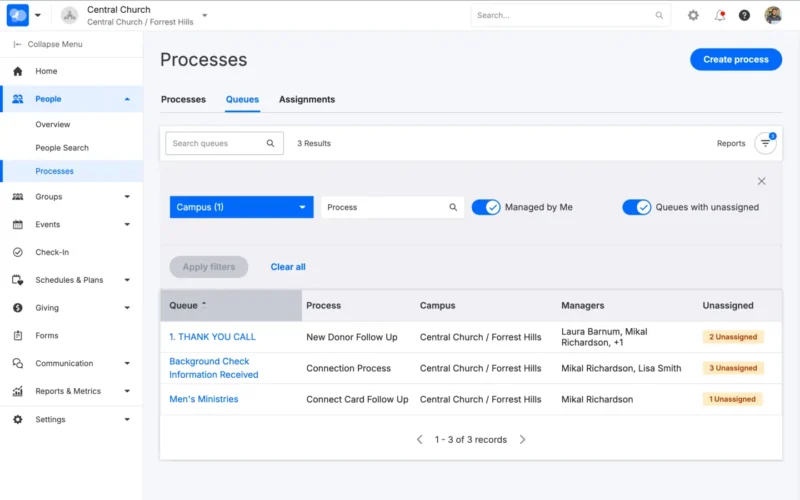Click the Apply filters button

(209, 267)
